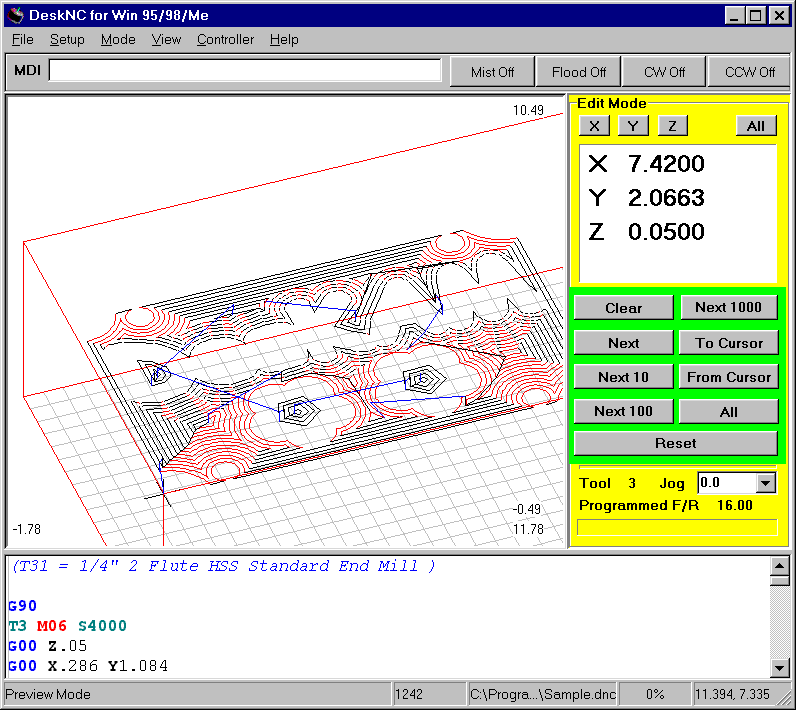
Task: Open the File menu
Action: [23, 40]
